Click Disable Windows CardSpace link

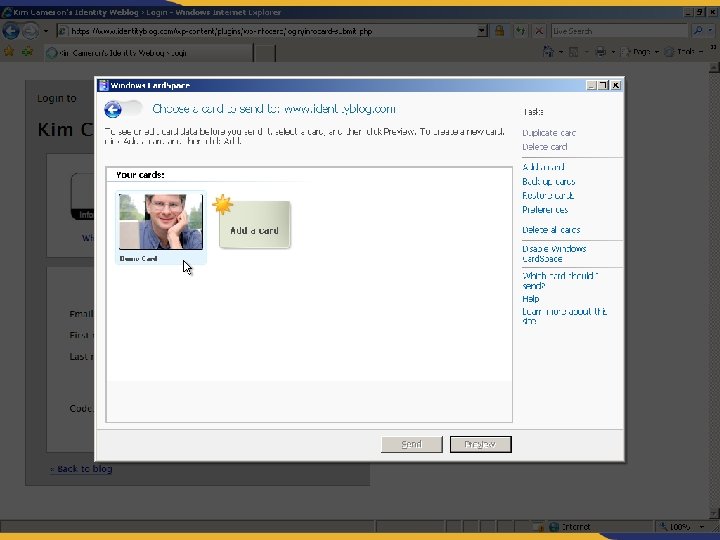coord(554,253)
